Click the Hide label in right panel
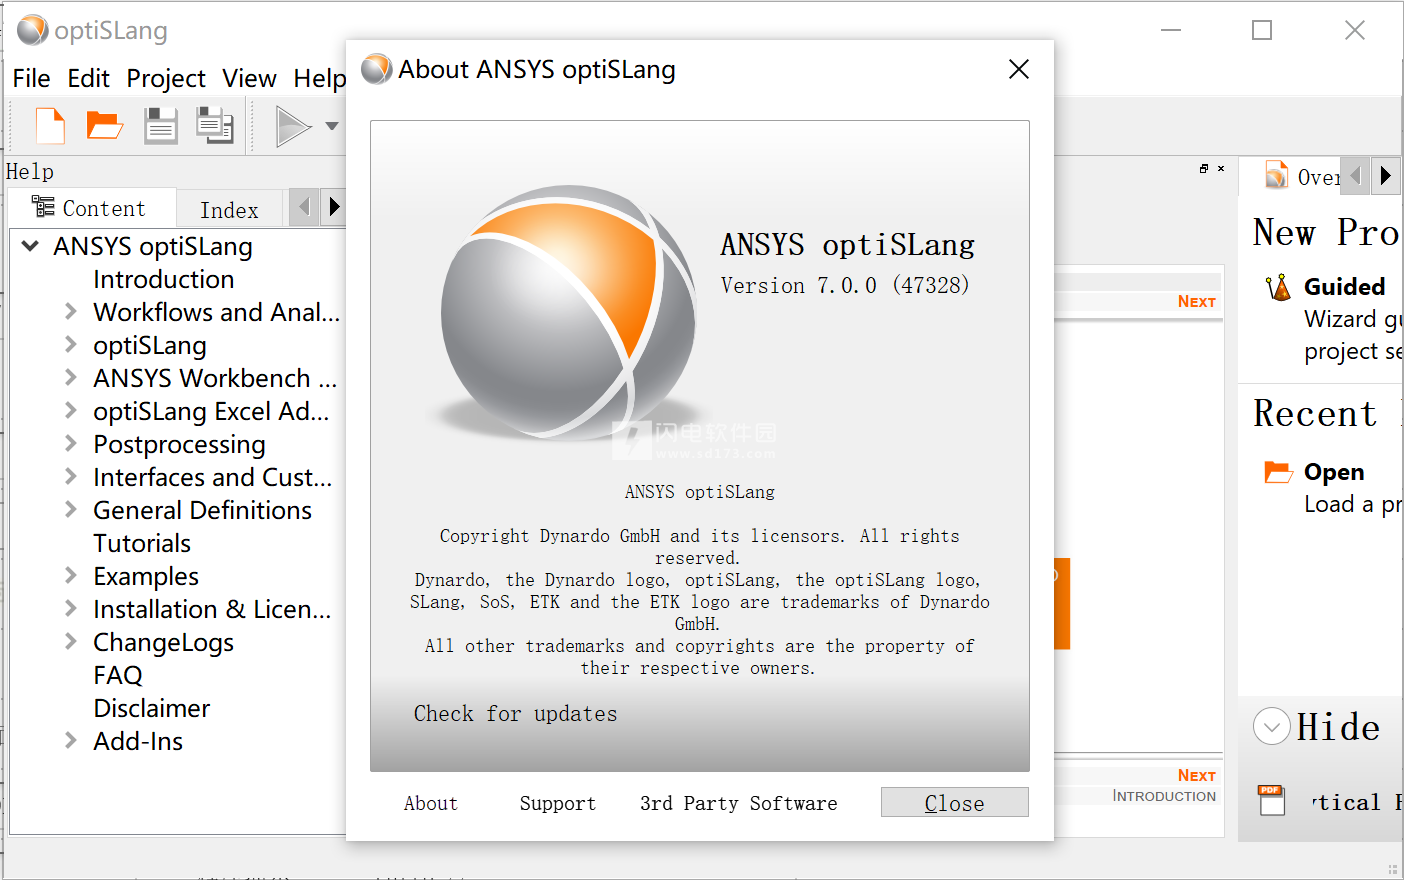This screenshot has height=880, width=1404. click(x=1338, y=727)
